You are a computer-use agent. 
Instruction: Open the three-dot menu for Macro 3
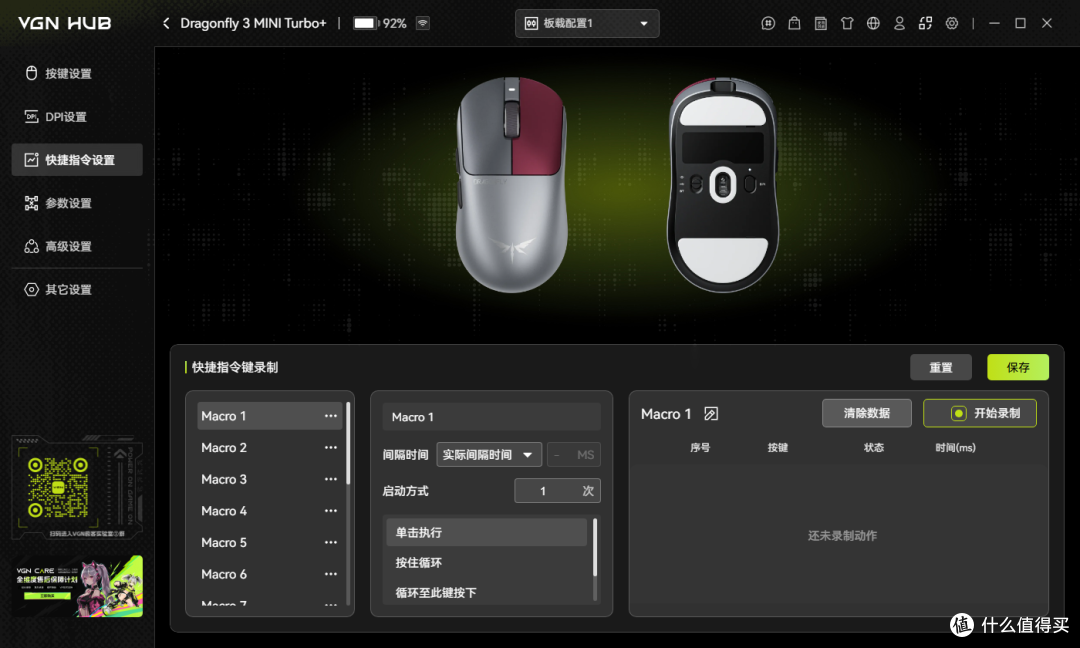pos(331,479)
